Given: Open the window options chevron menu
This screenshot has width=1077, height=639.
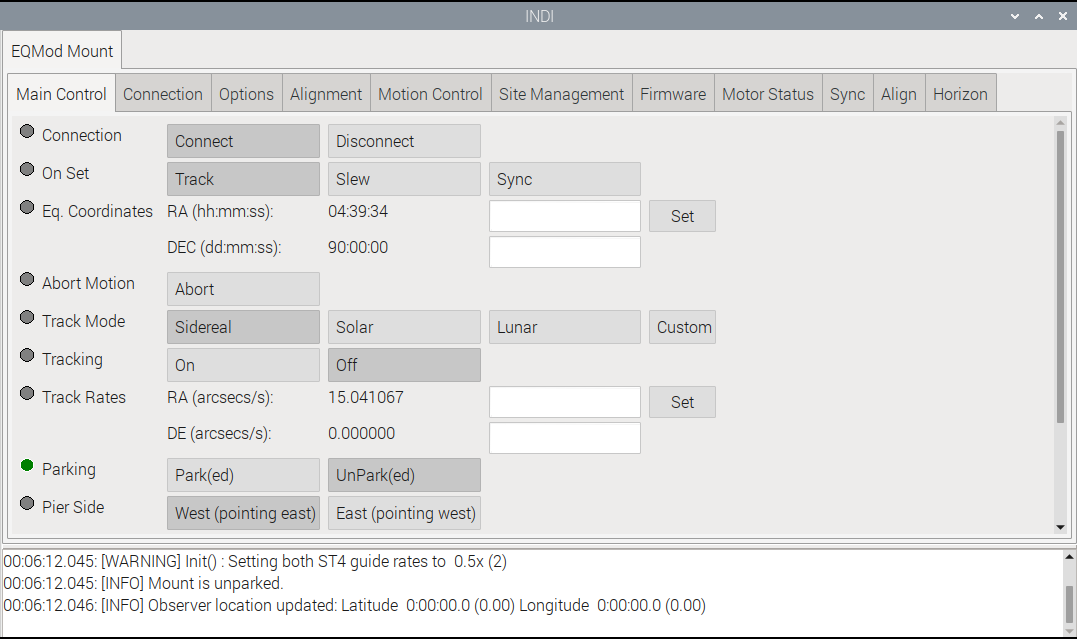Looking at the screenshot, I should click(x=1014, y=16).
